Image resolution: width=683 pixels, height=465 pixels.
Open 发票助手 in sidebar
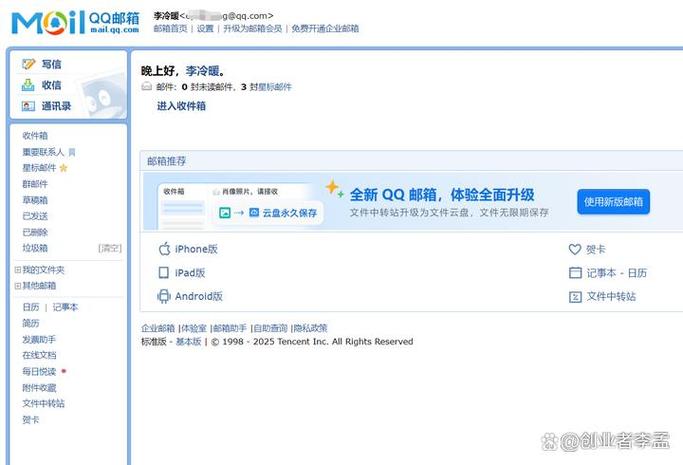tap(39, 339)
